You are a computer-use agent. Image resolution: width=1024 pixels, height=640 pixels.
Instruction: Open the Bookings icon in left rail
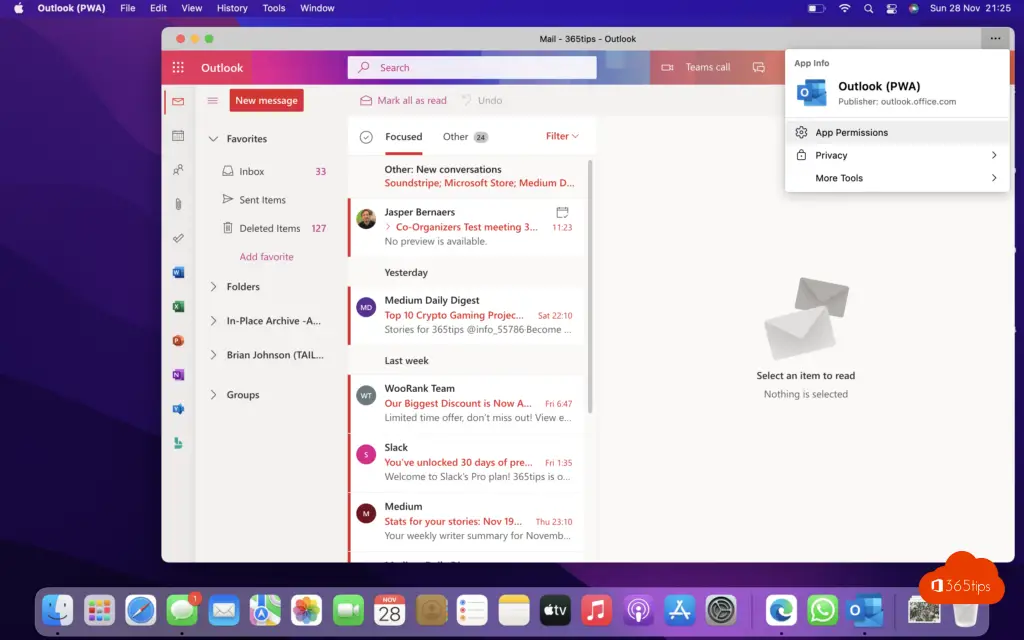(178, 443)
